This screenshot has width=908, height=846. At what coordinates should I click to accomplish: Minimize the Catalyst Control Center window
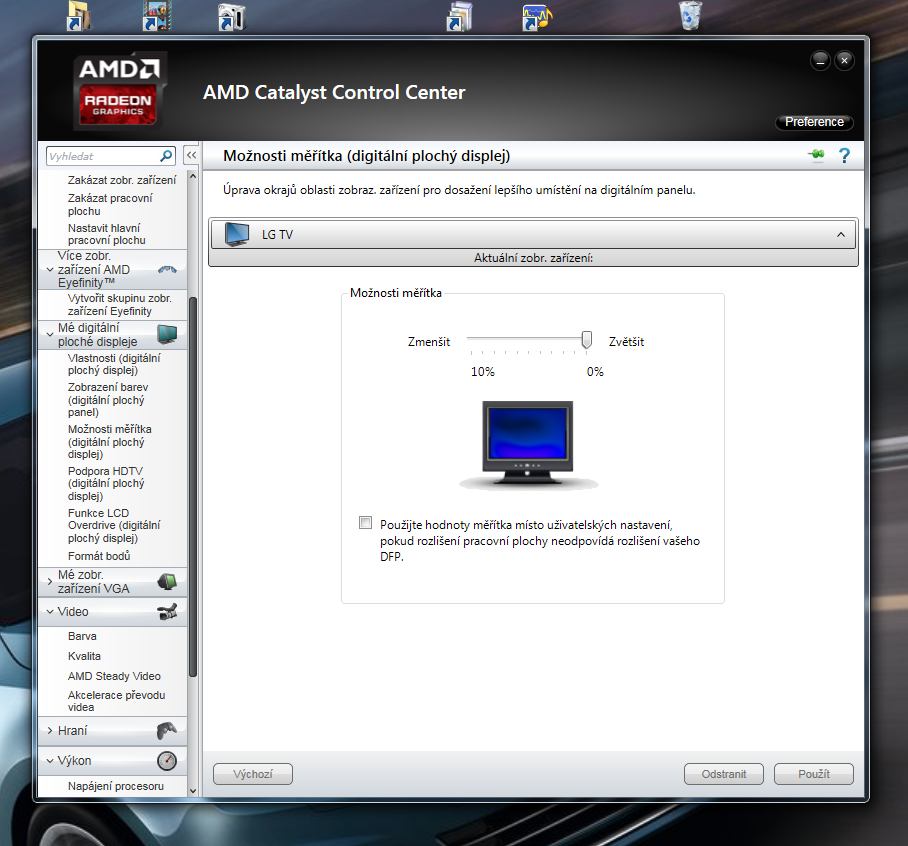coord(820,60)
